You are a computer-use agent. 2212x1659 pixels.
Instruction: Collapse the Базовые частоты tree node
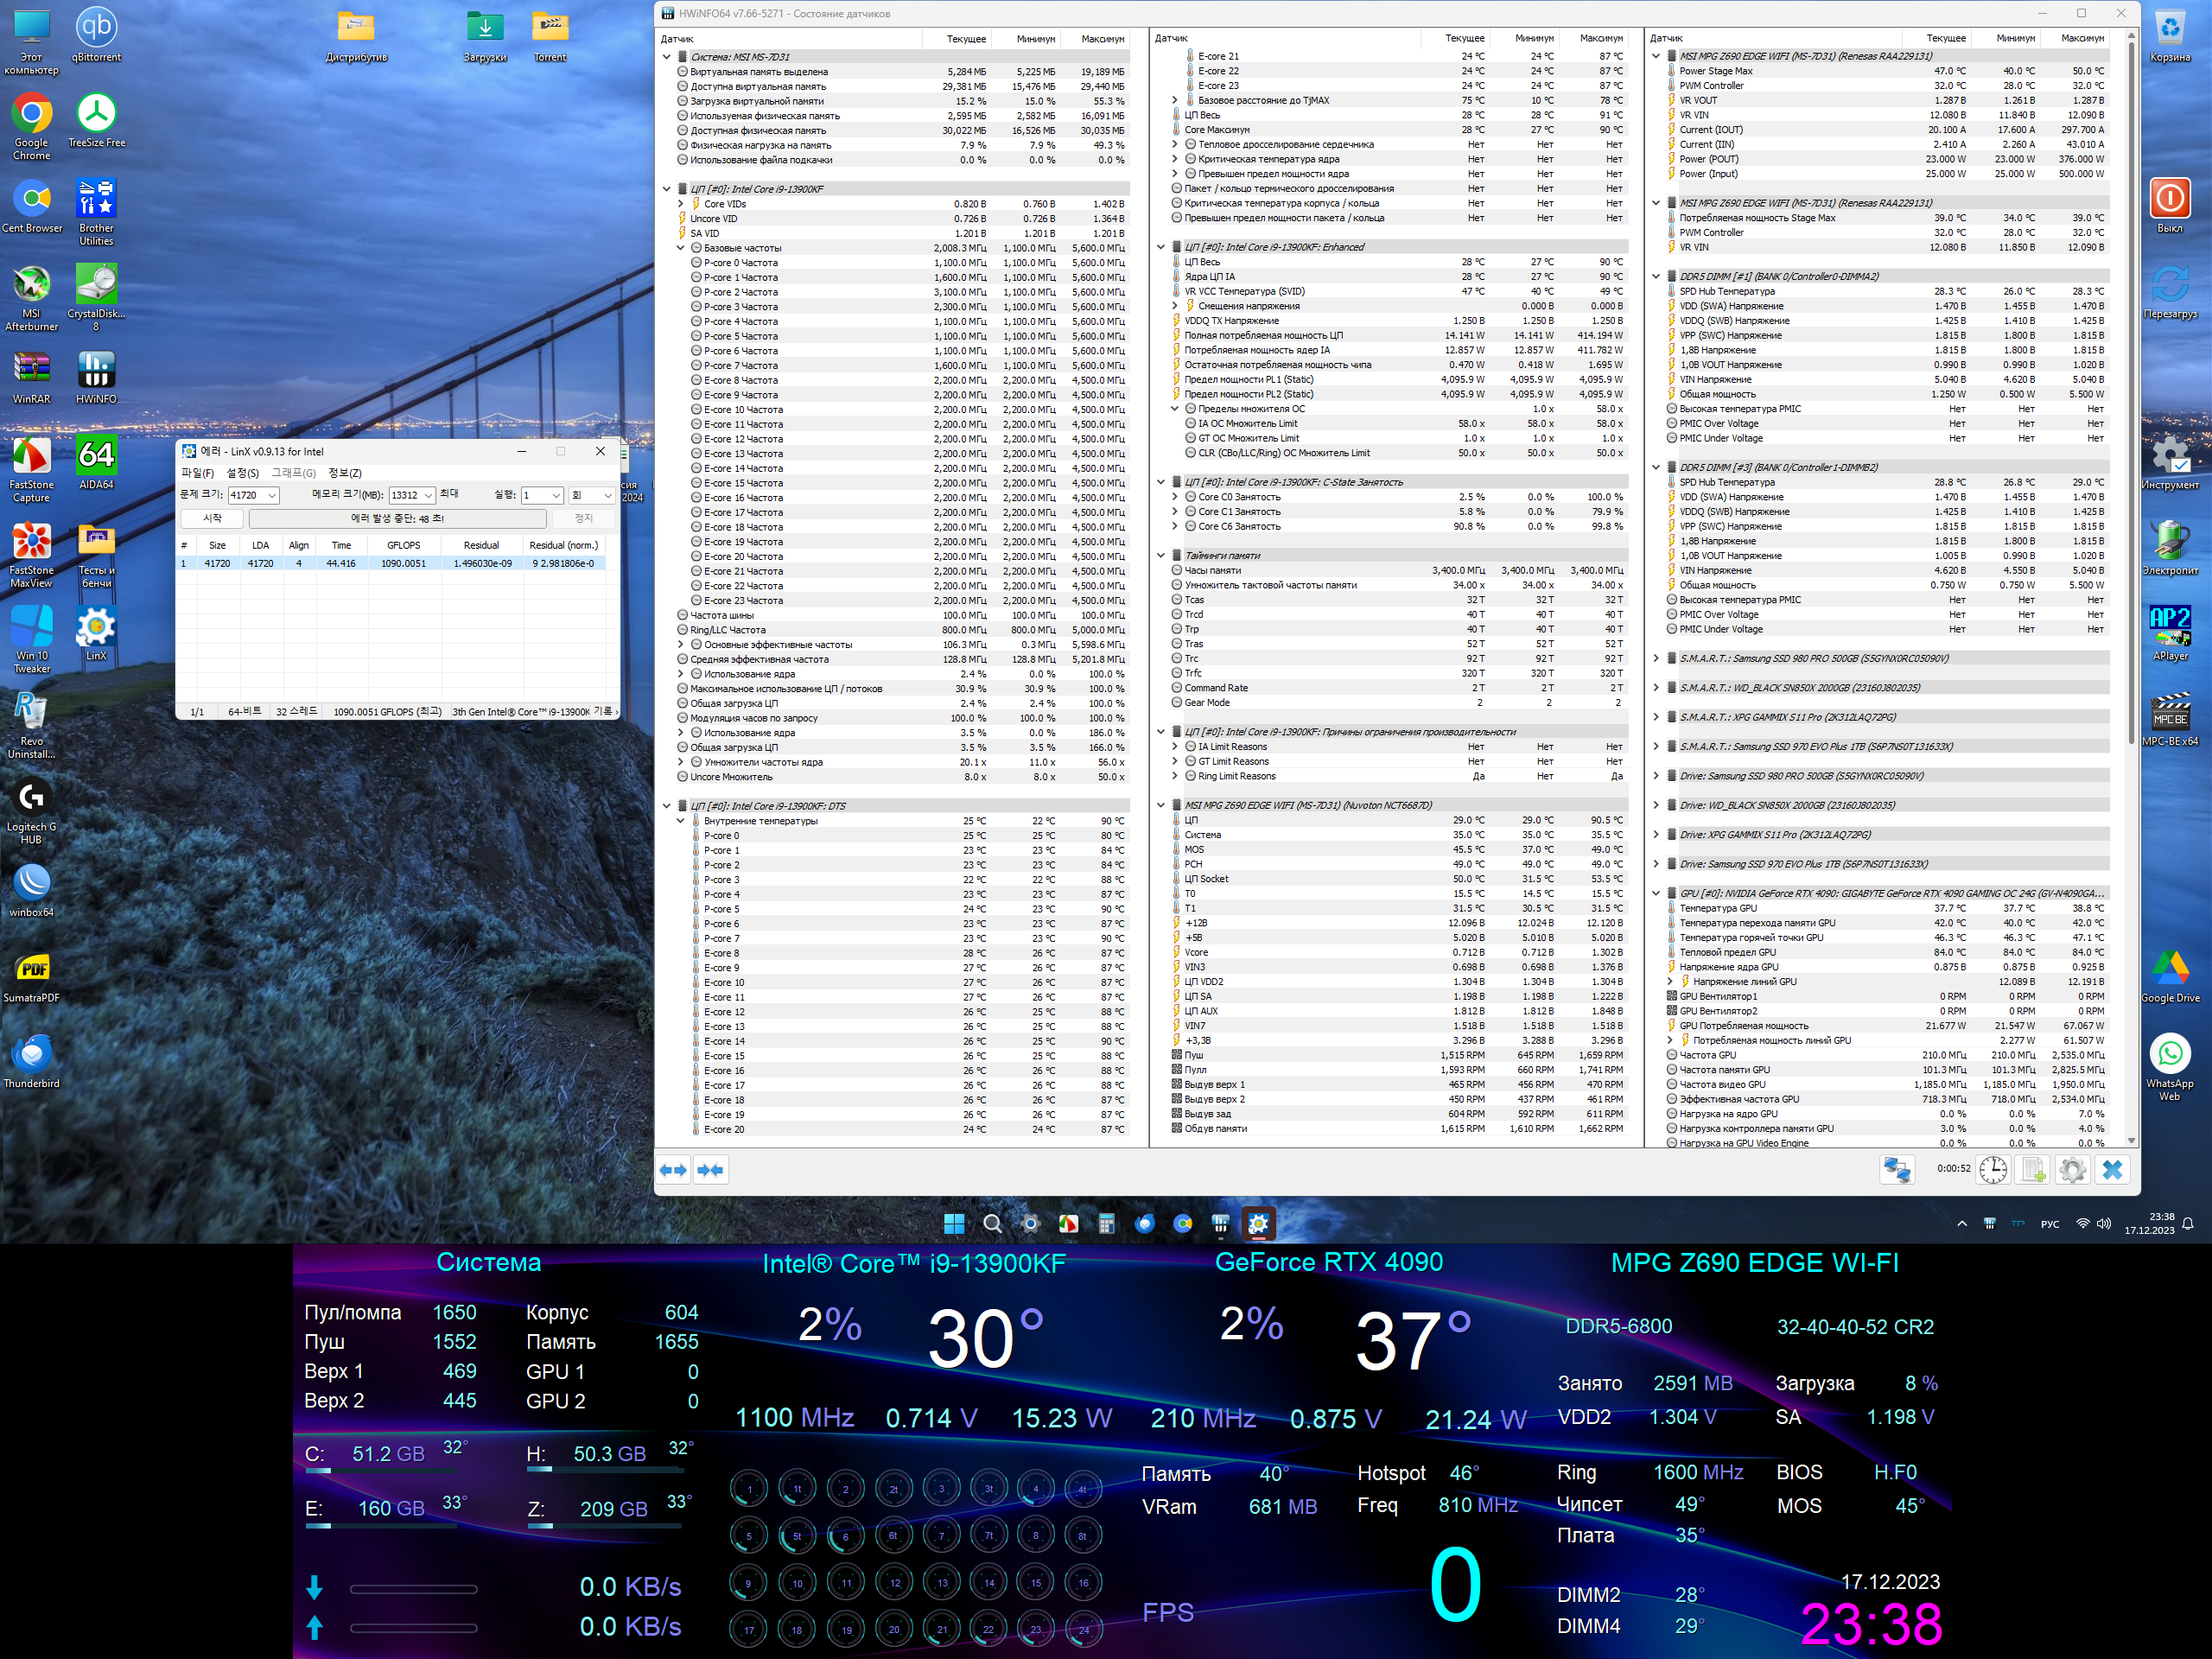tap(682, 248)
